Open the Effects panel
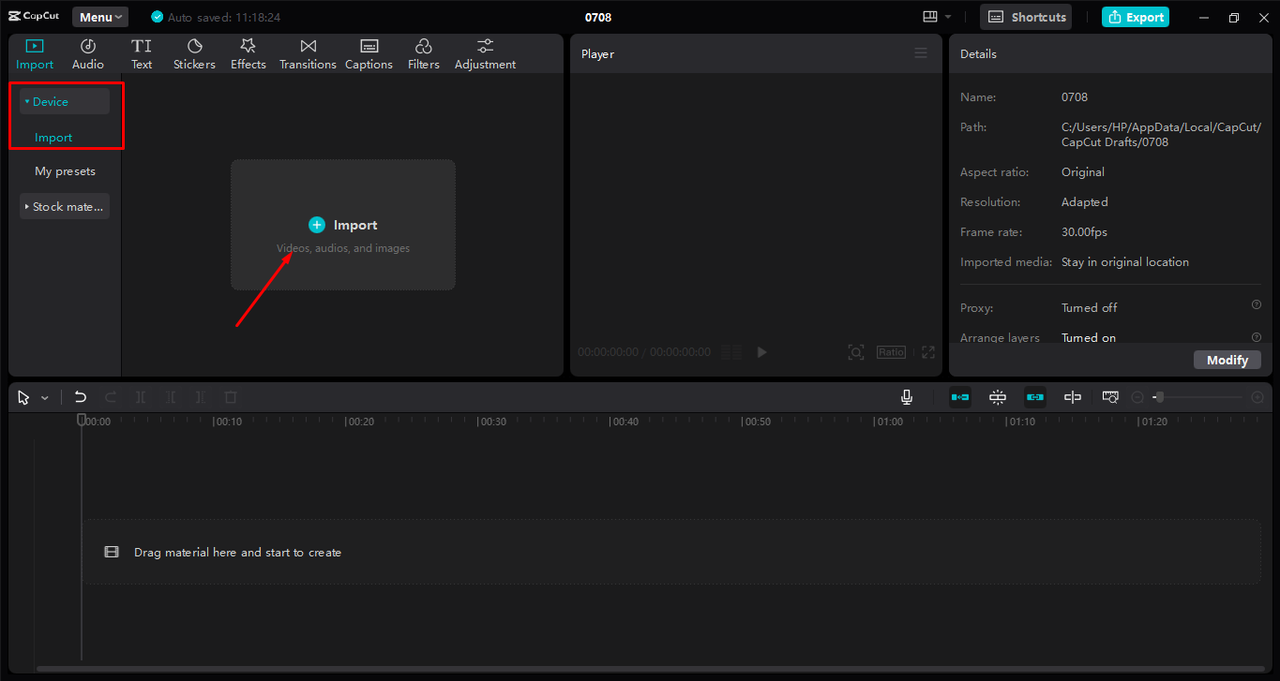1280x681 pixels. (x=248, y=54)
